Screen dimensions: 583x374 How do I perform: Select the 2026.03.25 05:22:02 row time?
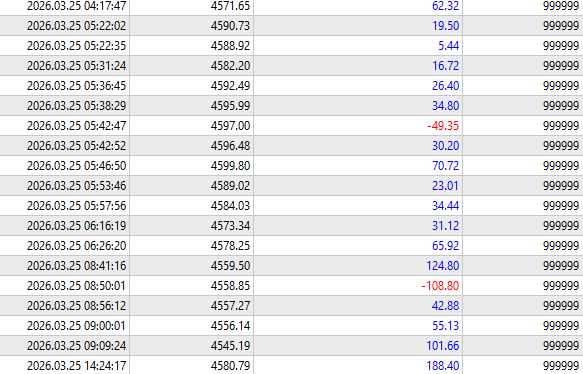click(77, 26)
